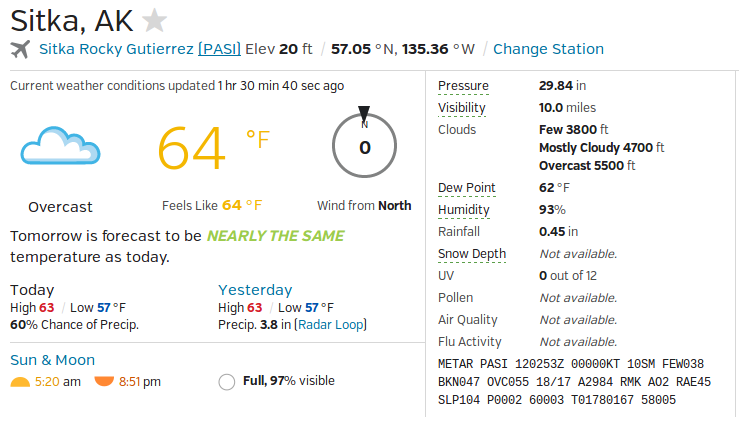
Task: Click the Pressure label definition
Action: [463, 86]
